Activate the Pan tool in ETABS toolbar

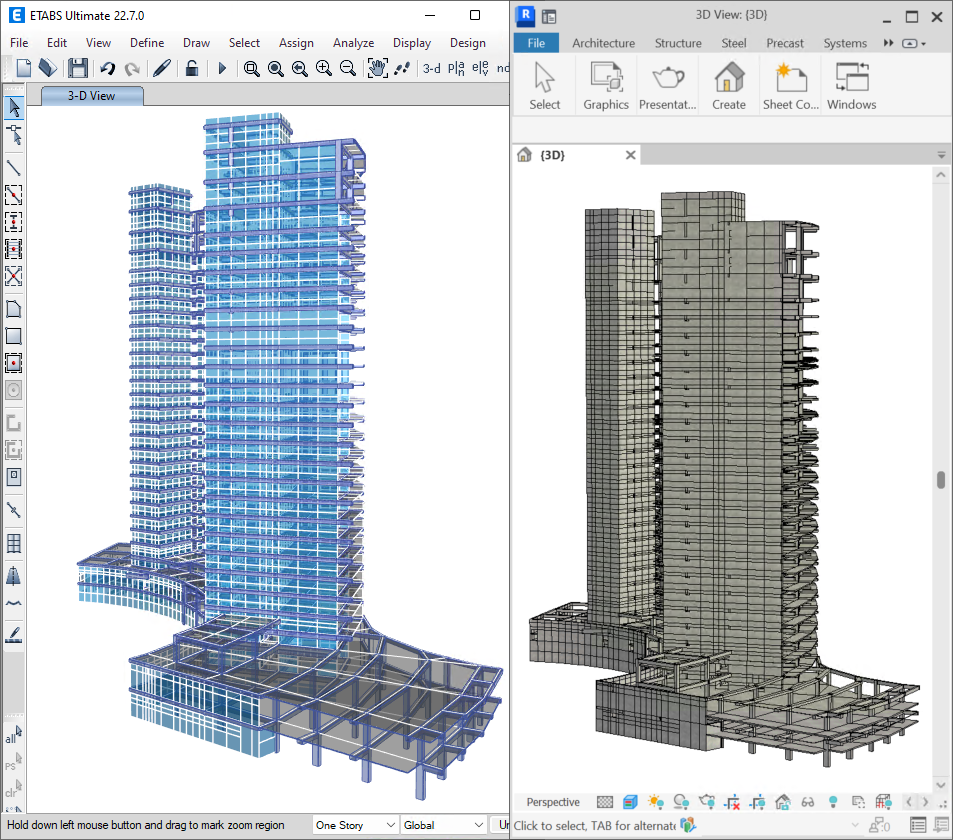(377, 68)
